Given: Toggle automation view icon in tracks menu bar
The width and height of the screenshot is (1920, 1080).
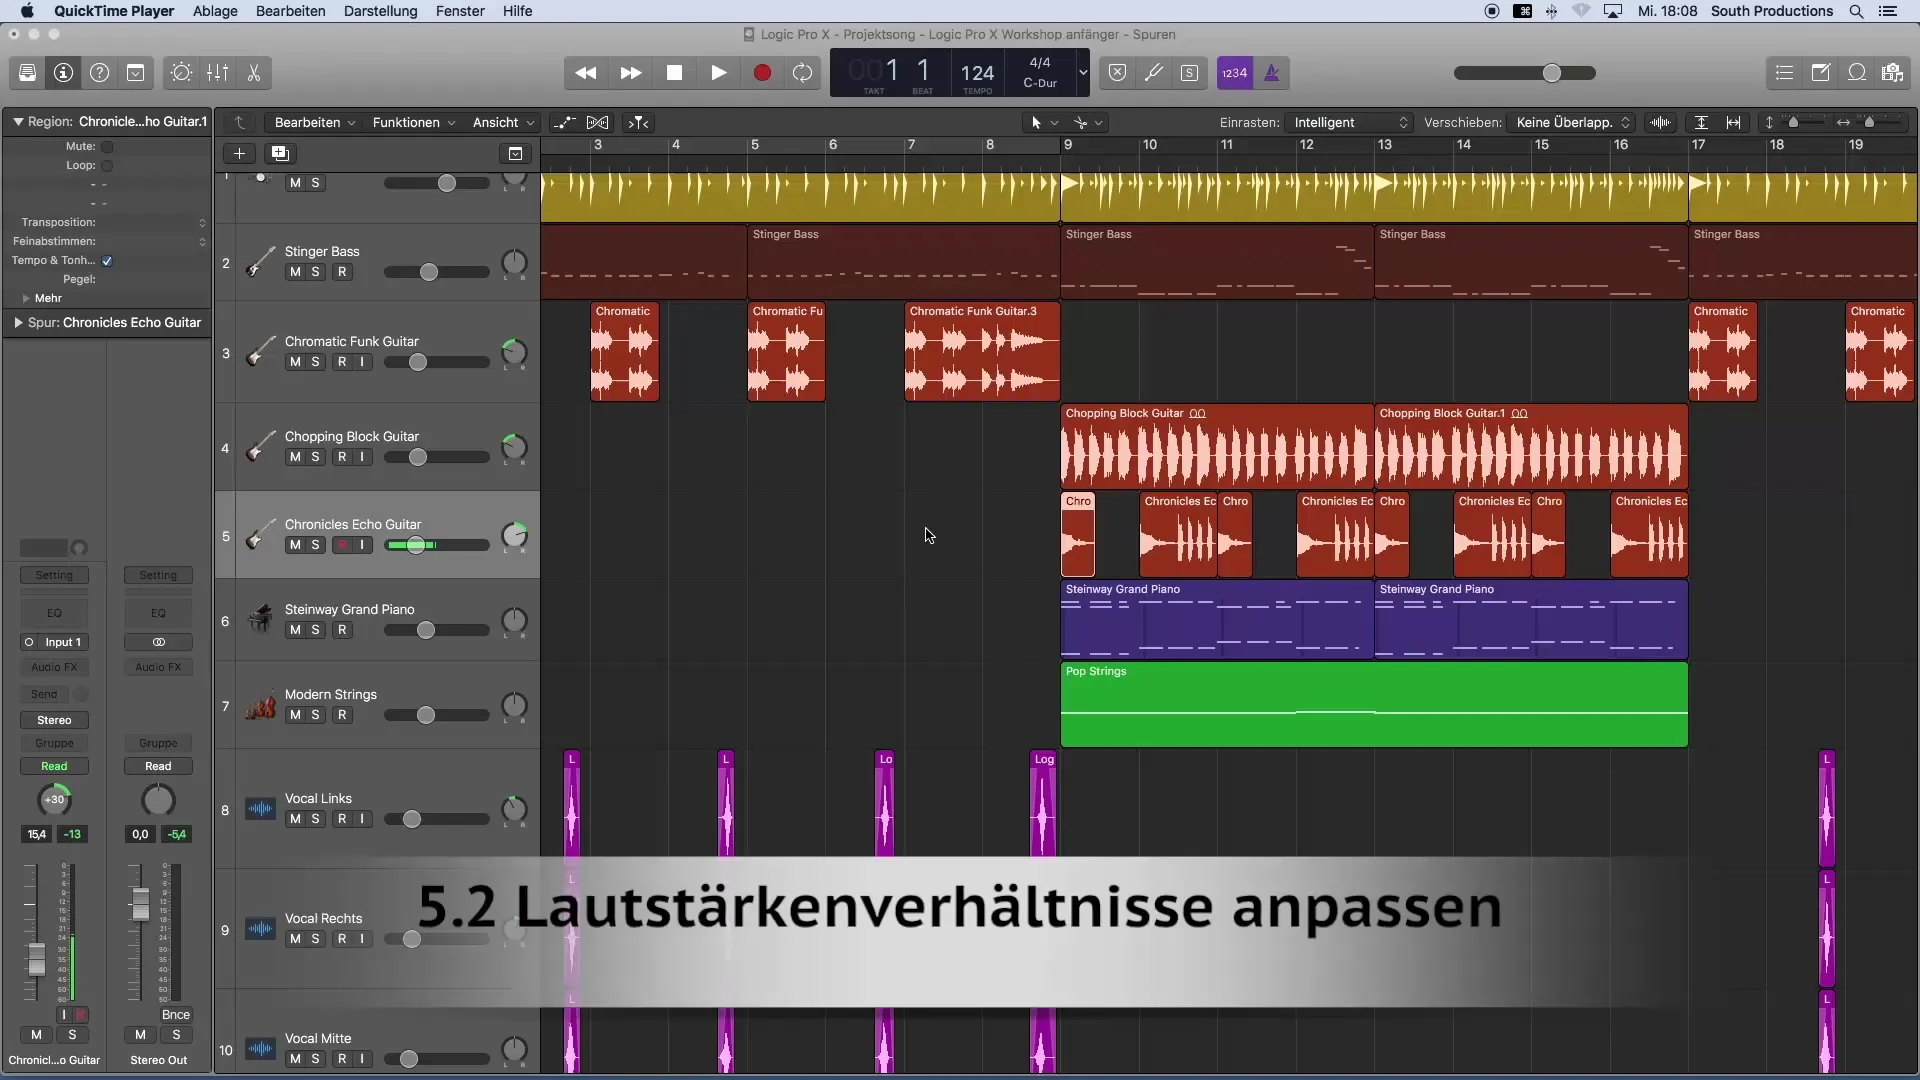Looking at the screenshot, I should [x=564, y=122].
